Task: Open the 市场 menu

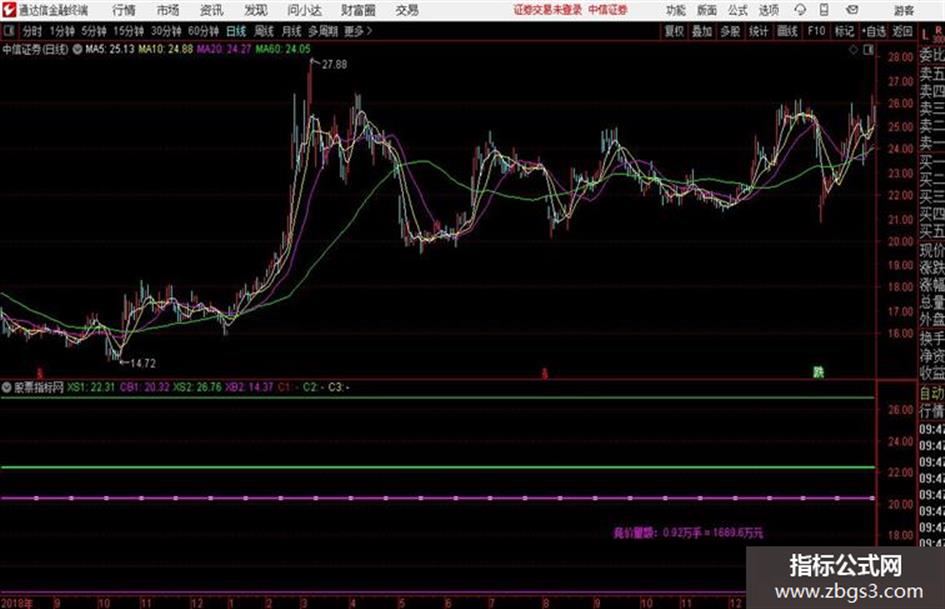Action: coord(168,10)
